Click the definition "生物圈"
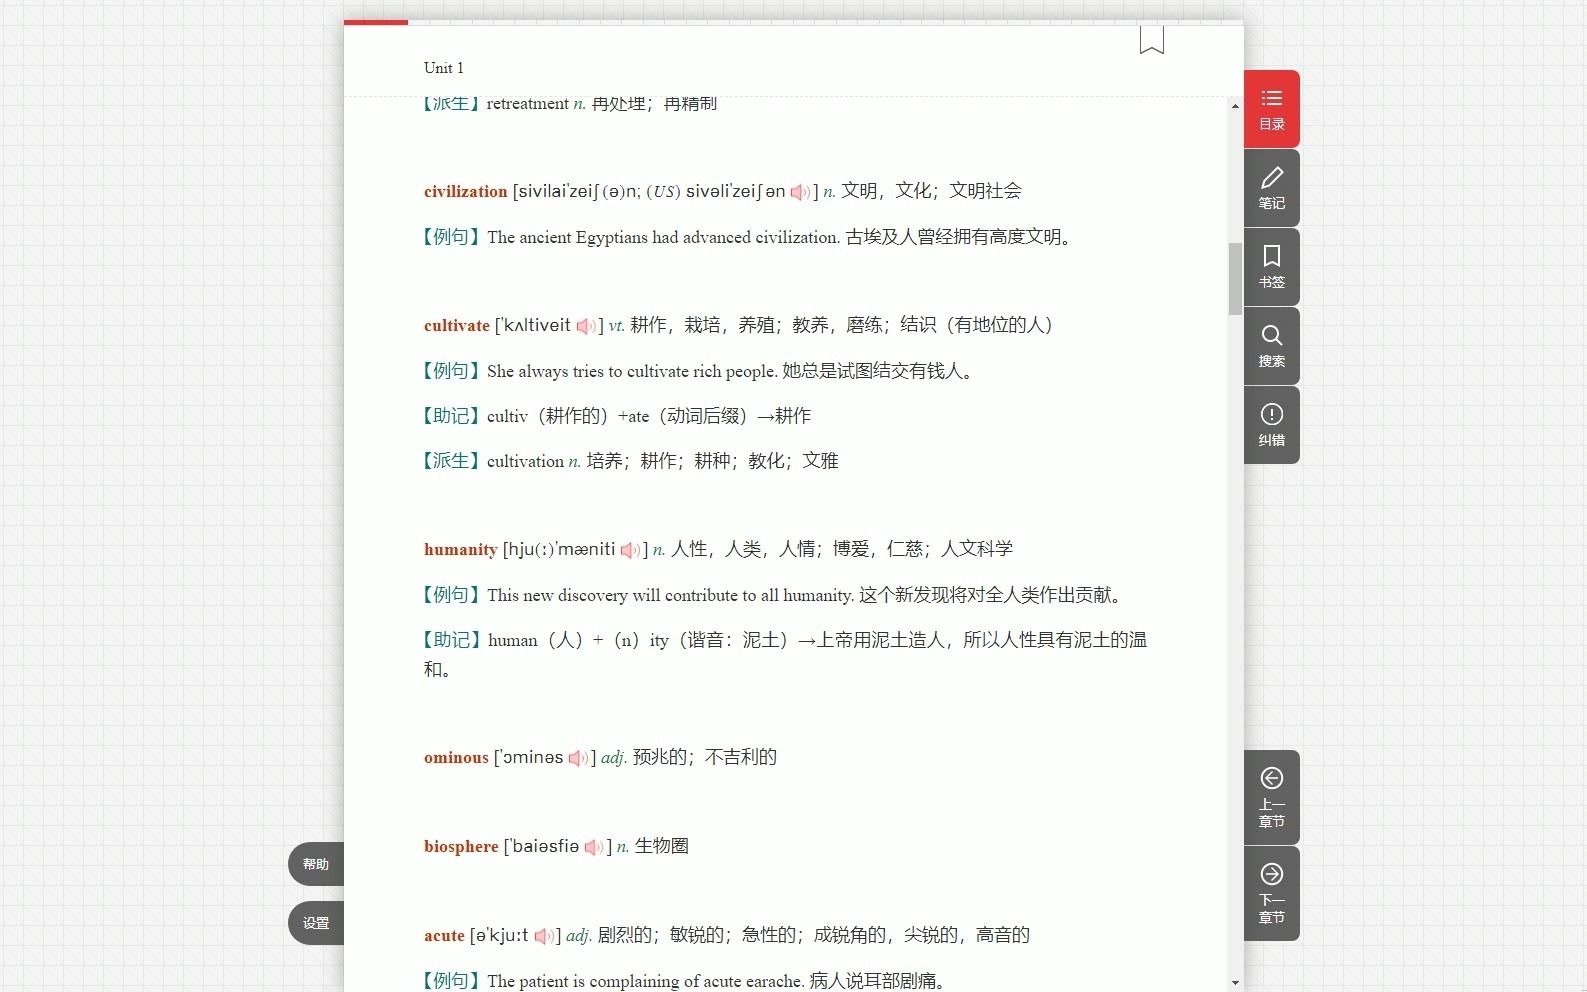The height and width of the screenshot is (992, 1587). [662, 846]
